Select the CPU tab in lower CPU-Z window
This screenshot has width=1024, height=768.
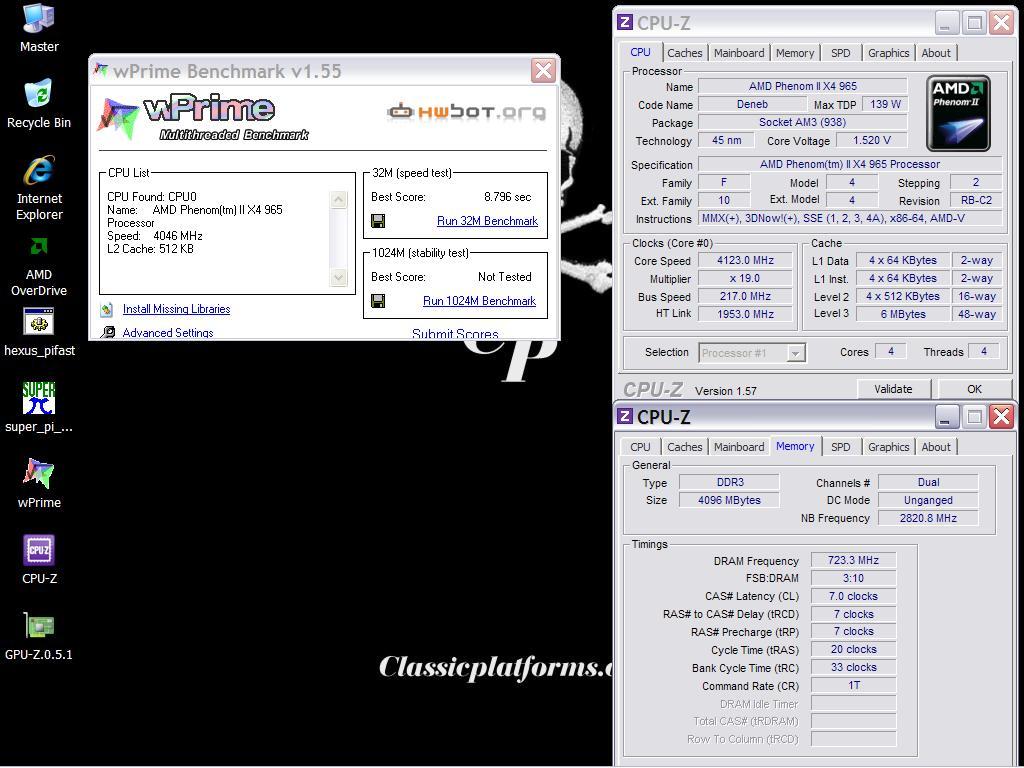click(x=640, y=447)
